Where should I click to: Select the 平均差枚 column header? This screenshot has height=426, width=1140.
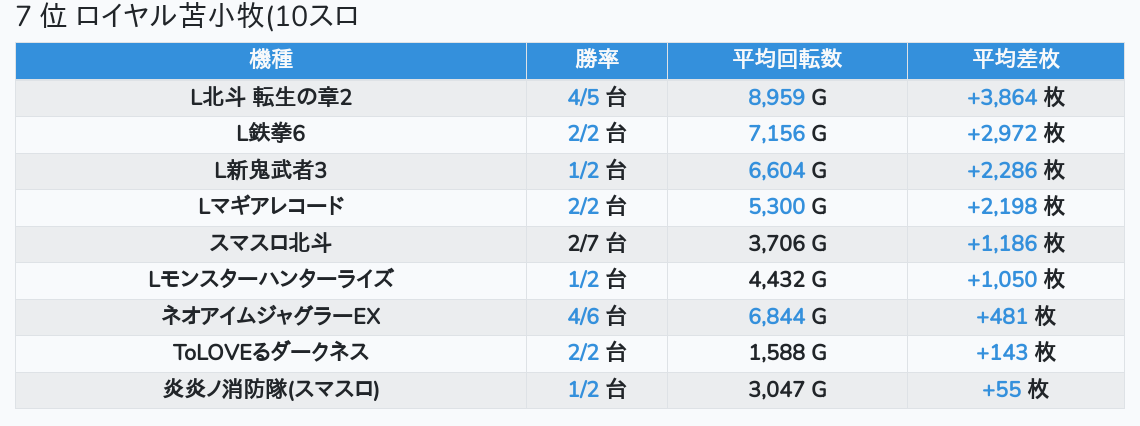pos(1015,60)
